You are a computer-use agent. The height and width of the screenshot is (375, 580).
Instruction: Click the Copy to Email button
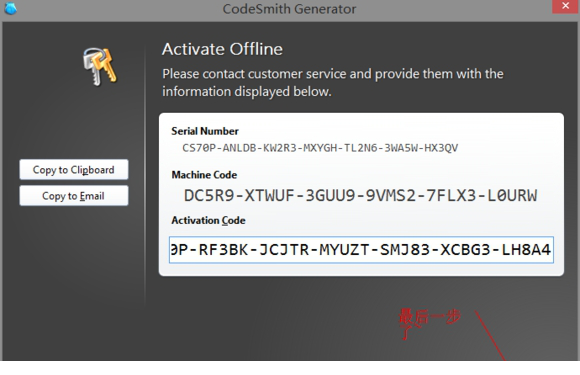74,196
